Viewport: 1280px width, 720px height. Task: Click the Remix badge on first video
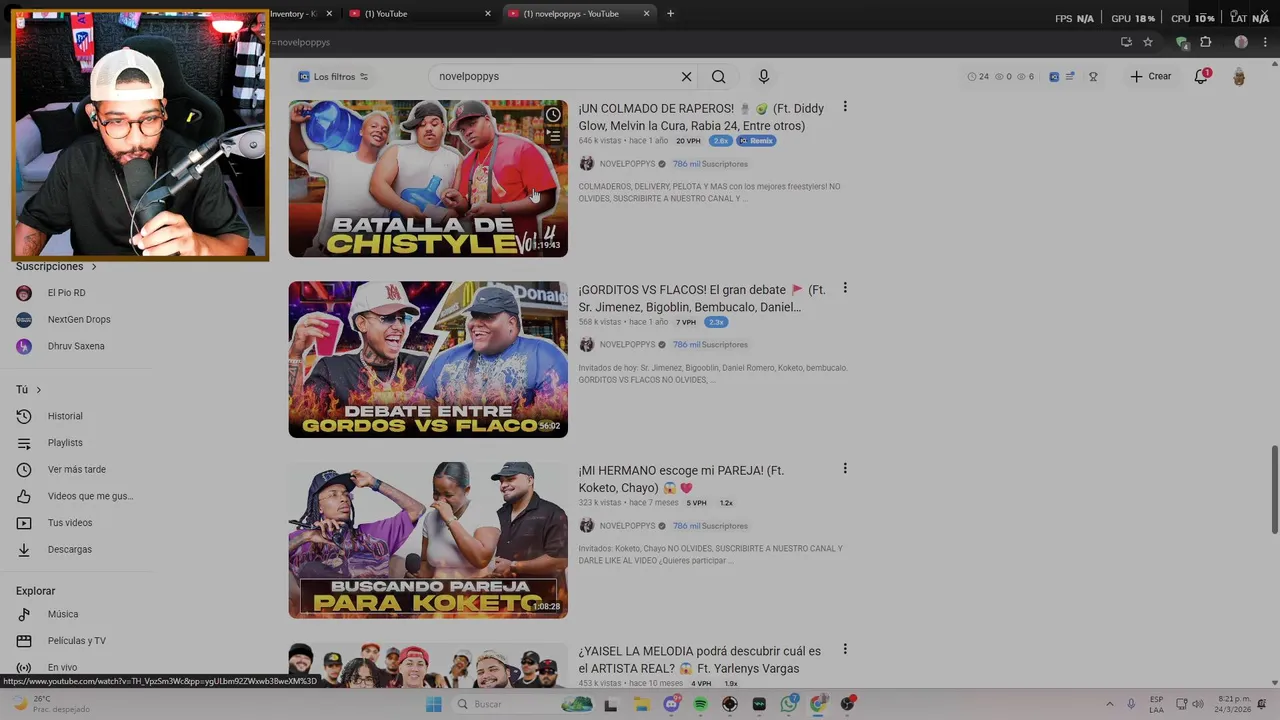[x=757, y=141]
